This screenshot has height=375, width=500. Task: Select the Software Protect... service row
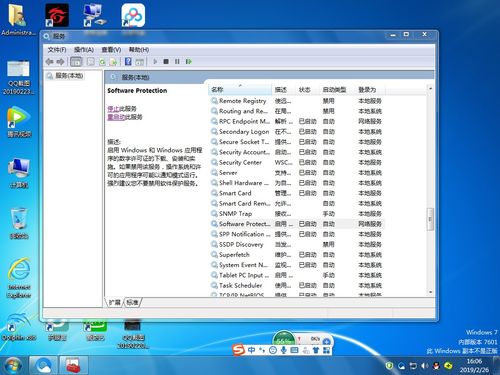297,224
